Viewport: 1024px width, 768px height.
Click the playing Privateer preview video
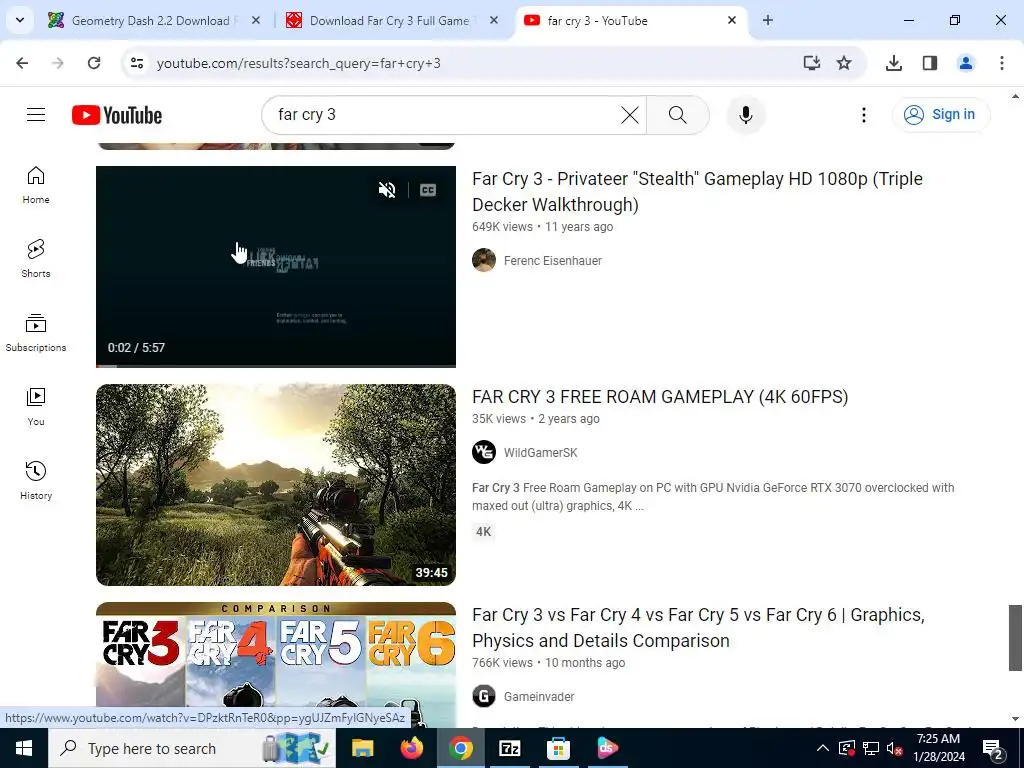[276, 266]
